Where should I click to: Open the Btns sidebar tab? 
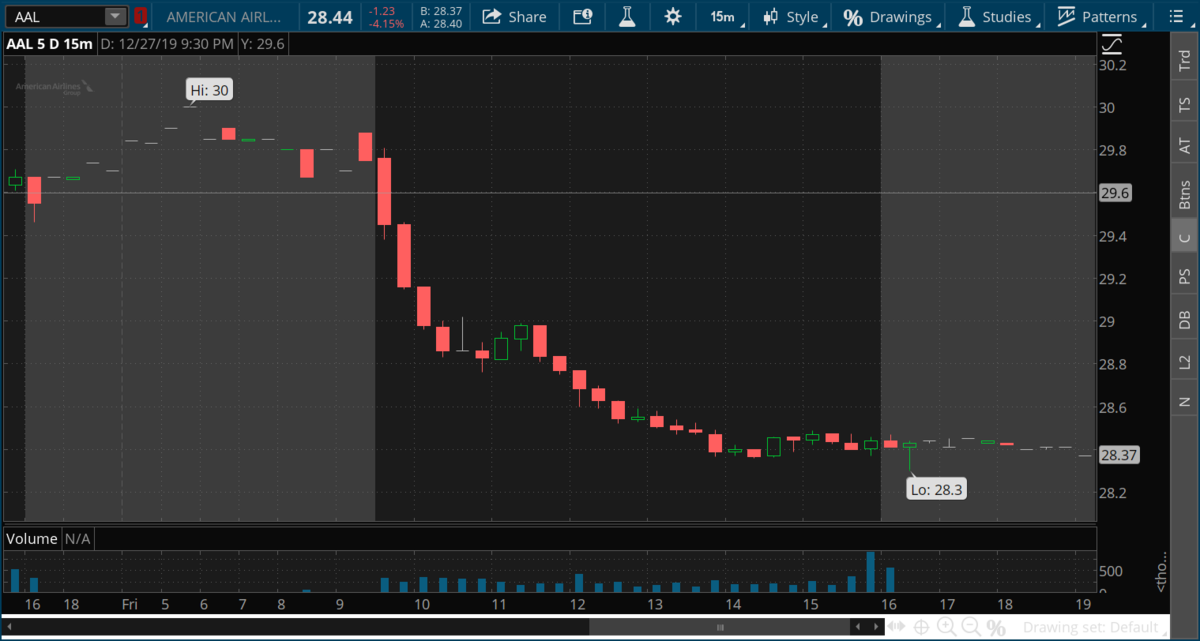[x=1185, y=193]
